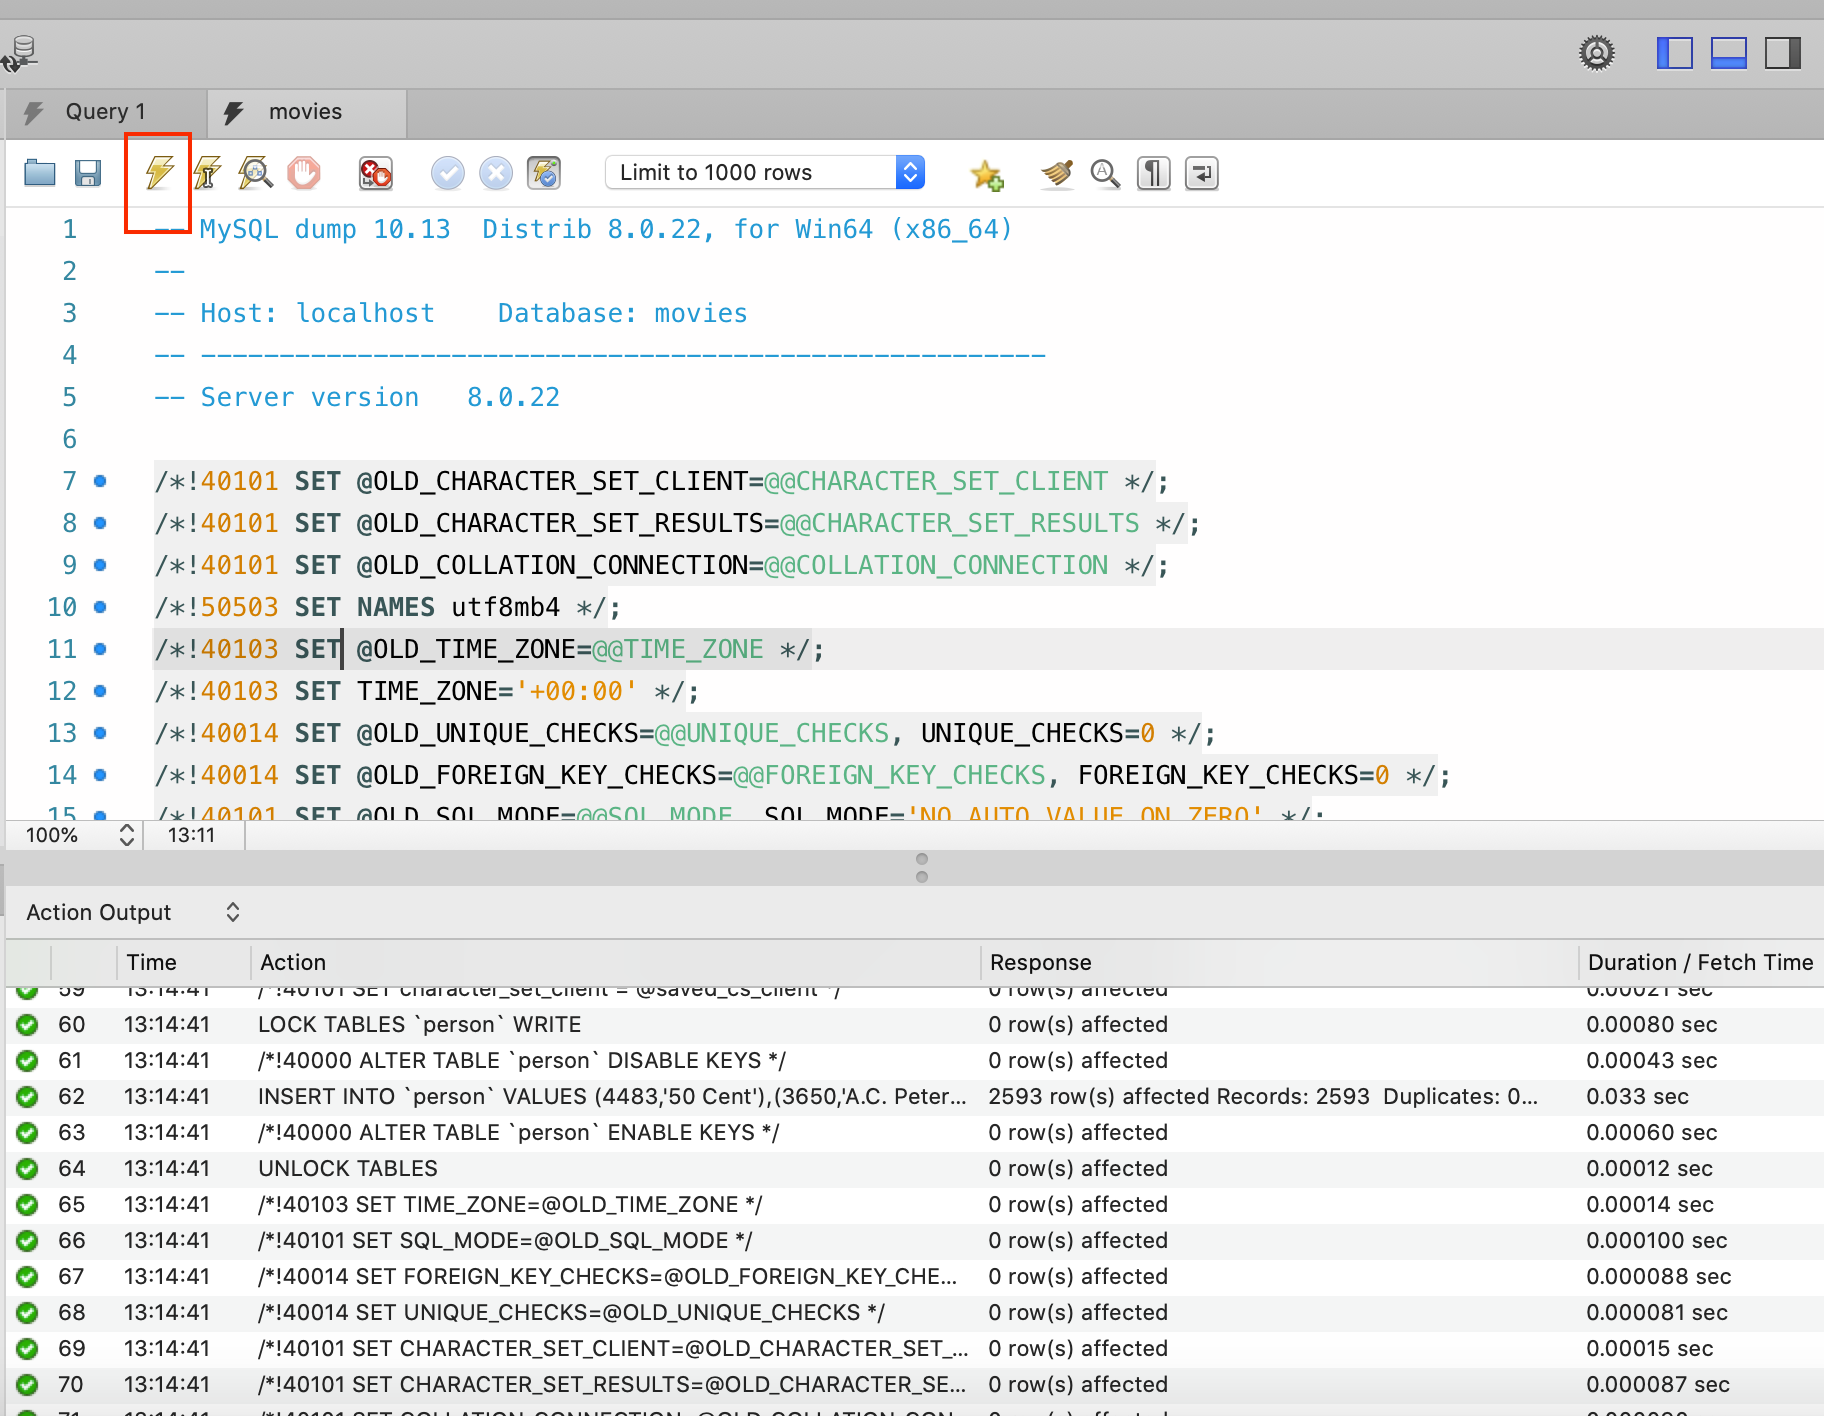This screenshot has height=1416, width=1824.
Task: Click cursor position 13:11 status field
Action: 192,835
